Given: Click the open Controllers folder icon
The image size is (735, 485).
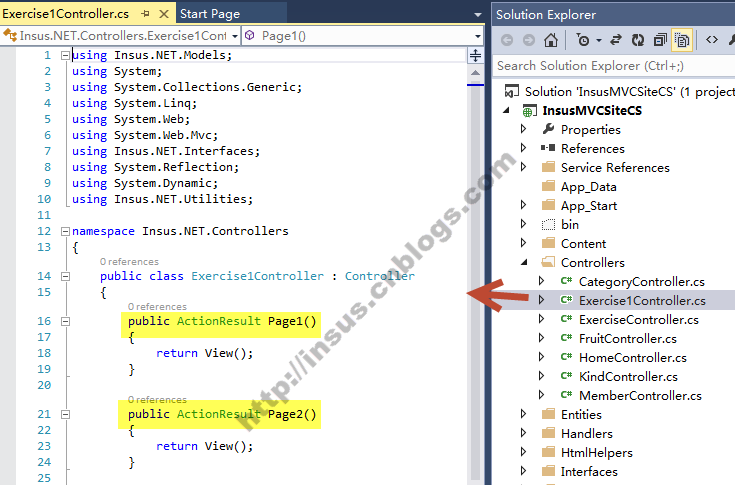Looking at the screenshot, I should point(548,262).
